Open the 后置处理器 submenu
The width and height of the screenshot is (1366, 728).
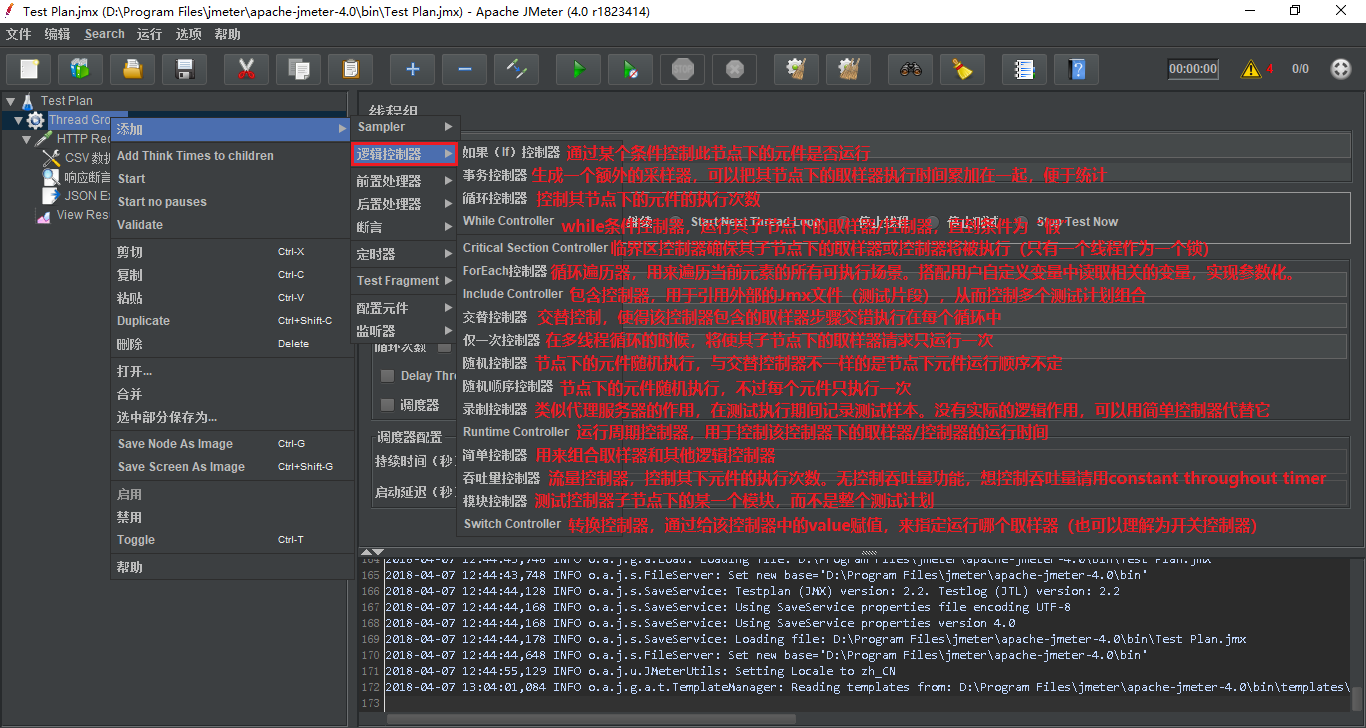coord(405,204)
